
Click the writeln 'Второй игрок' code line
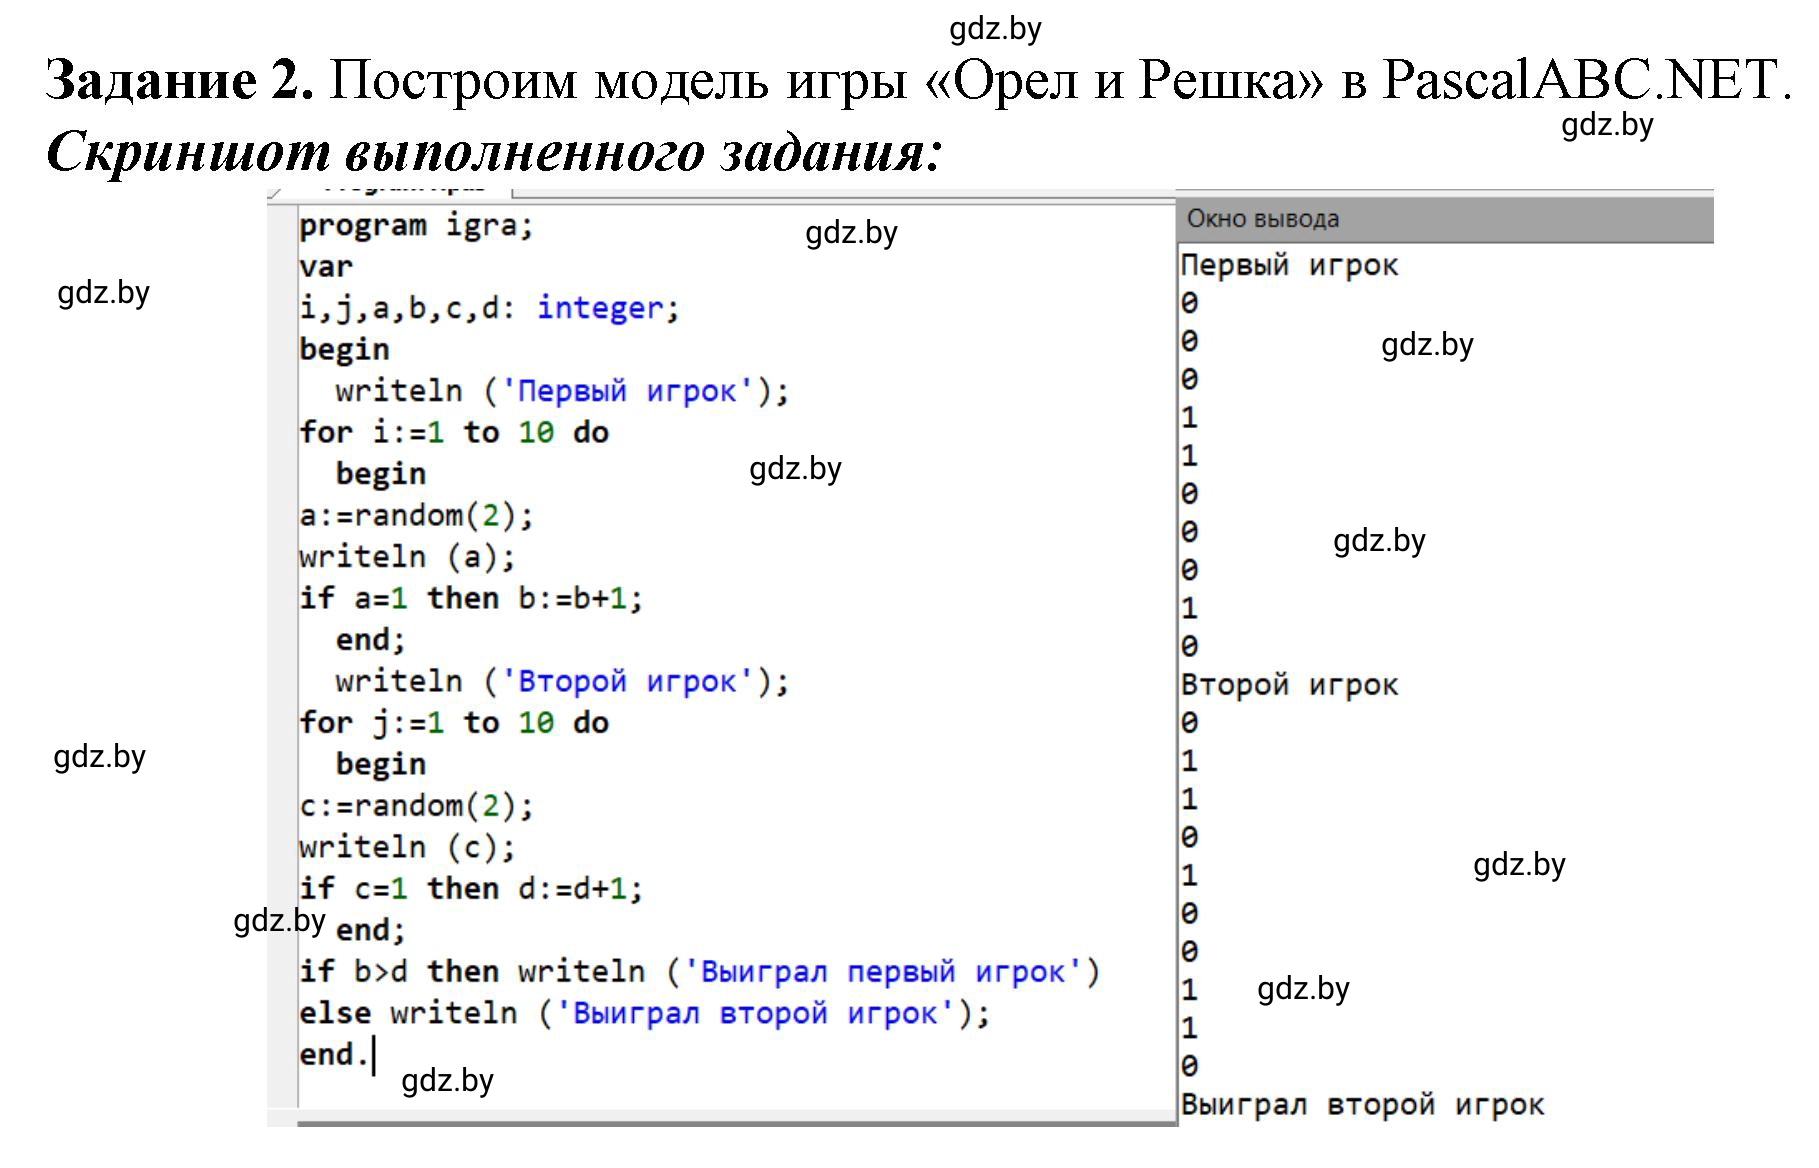click(562, 682)
